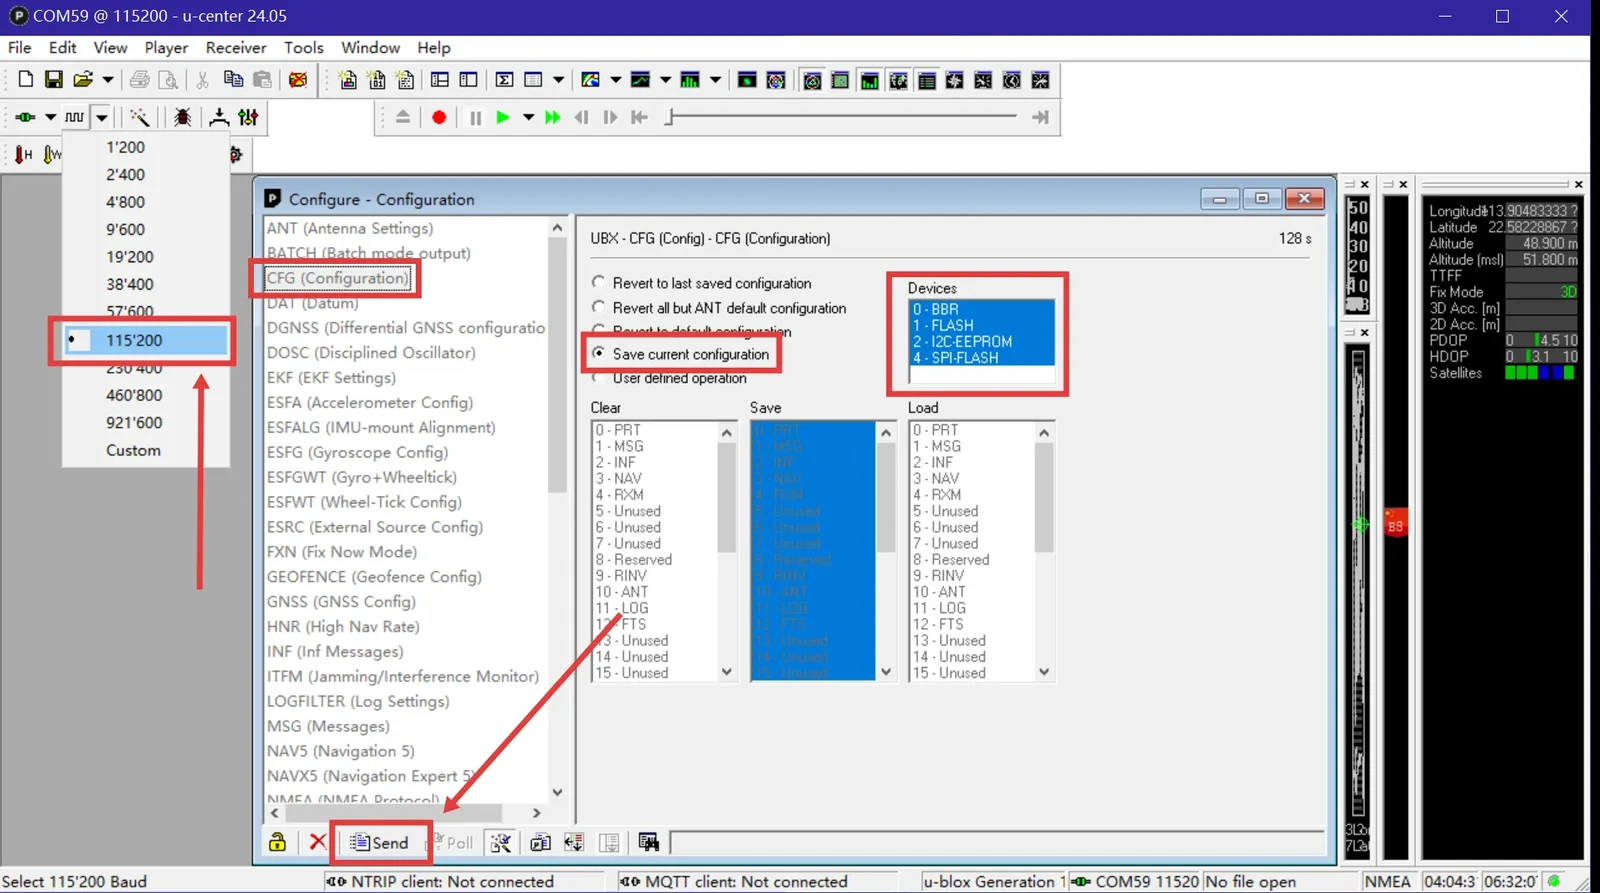
Task: Select 0 - BBR in Devices list
Action: pos(981,309)
